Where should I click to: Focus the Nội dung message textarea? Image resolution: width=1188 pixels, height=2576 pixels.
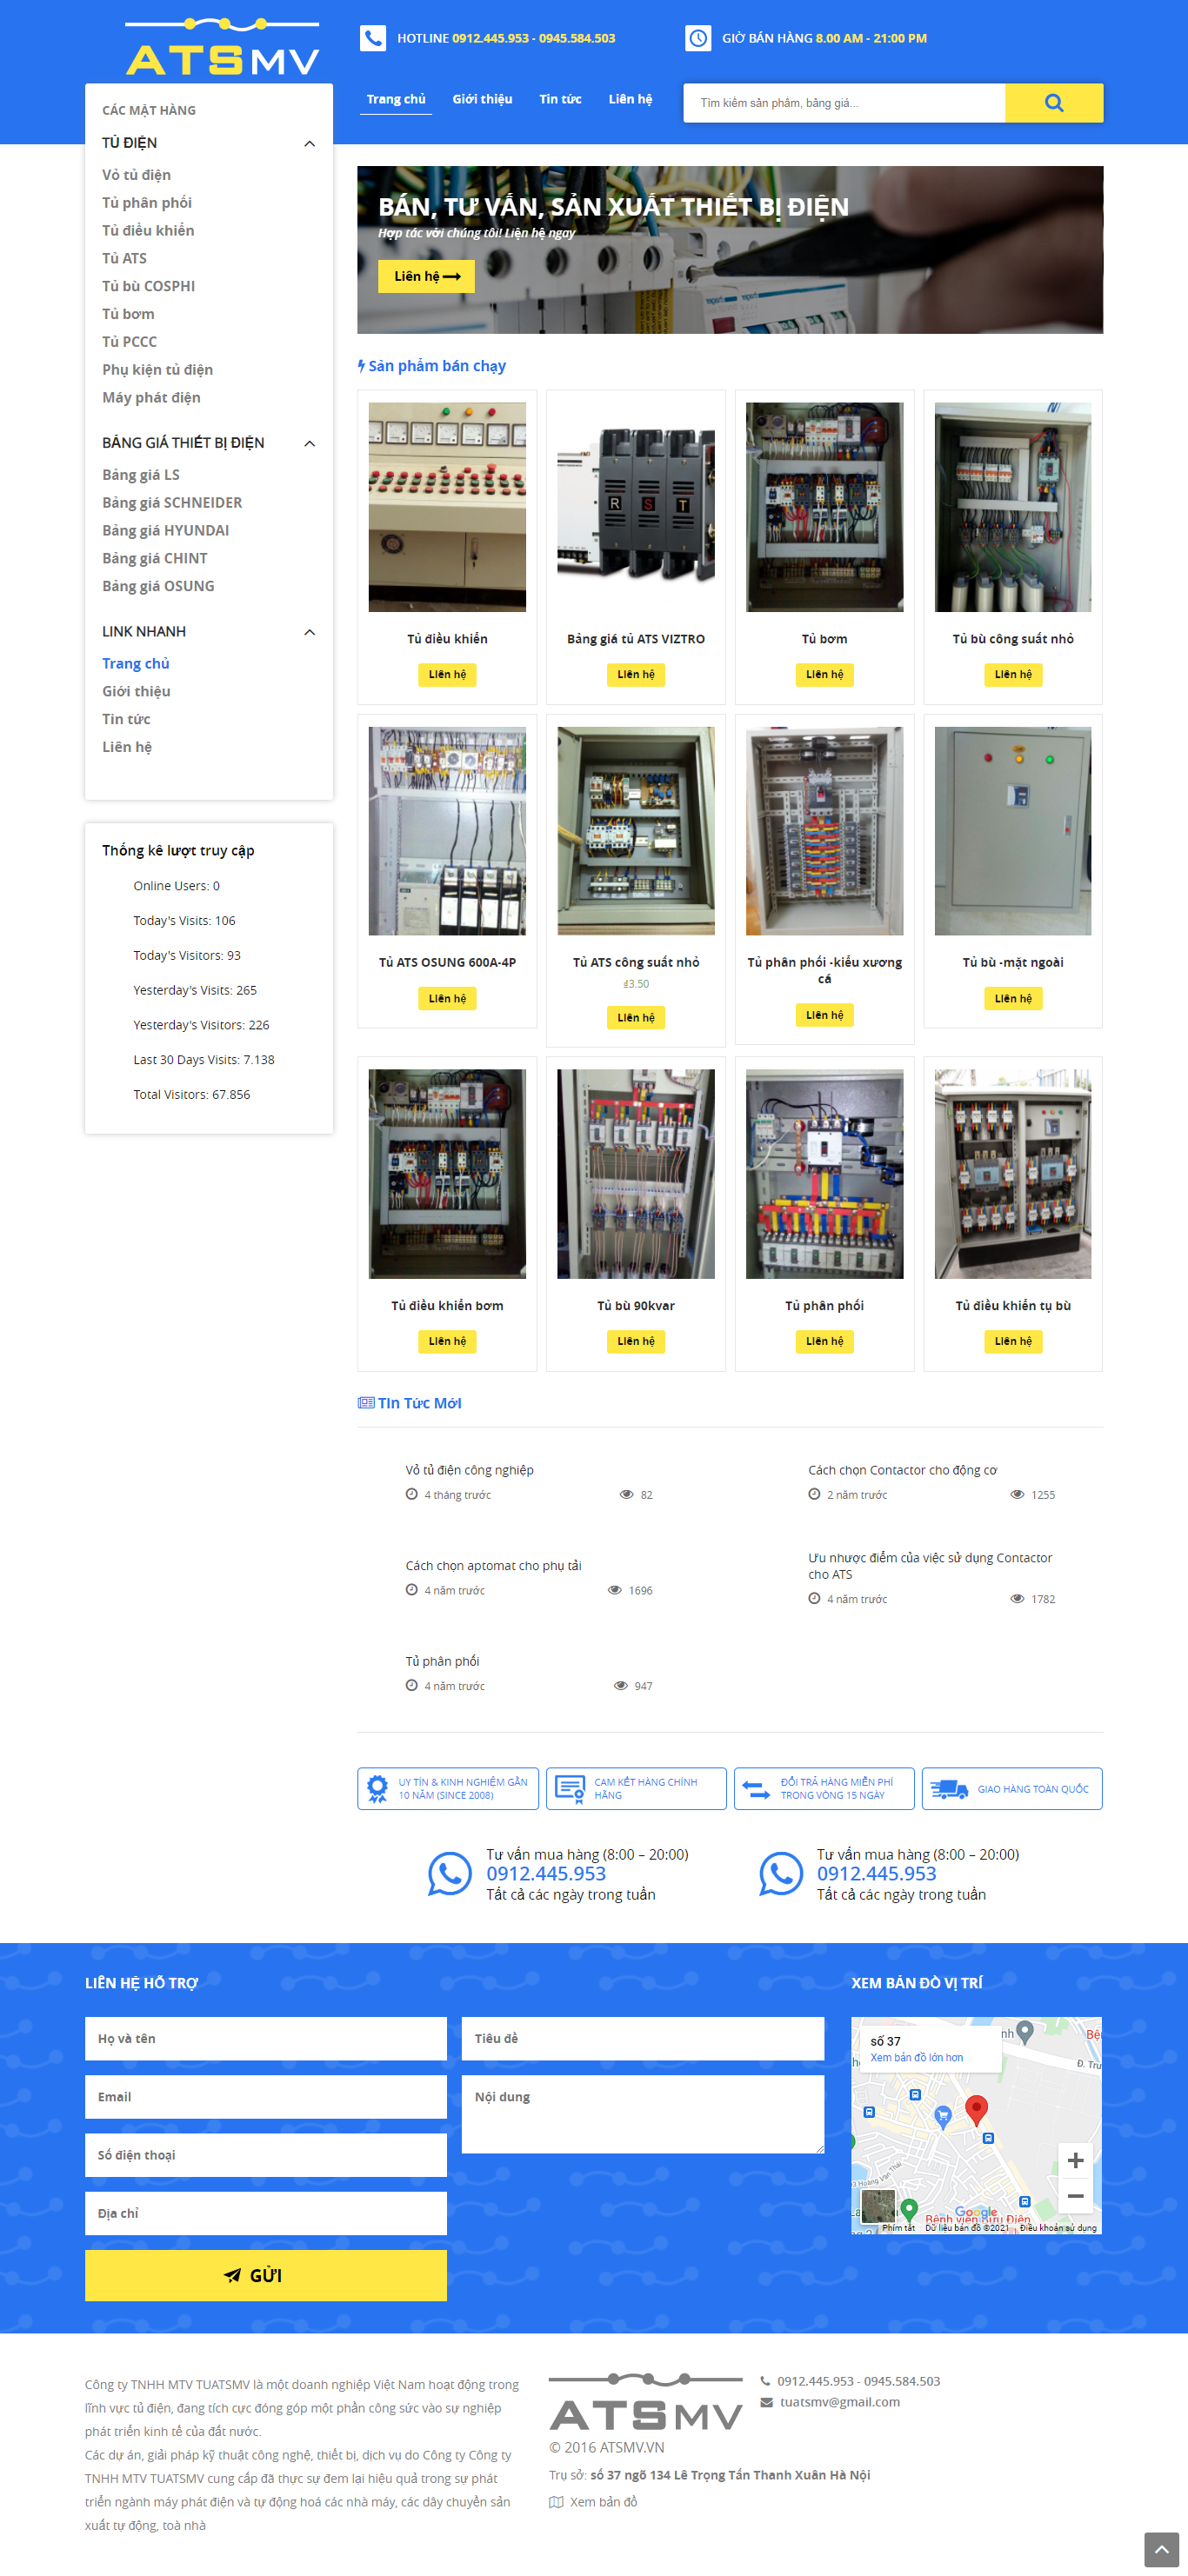pyautogui.click(x=643, y=2114)
